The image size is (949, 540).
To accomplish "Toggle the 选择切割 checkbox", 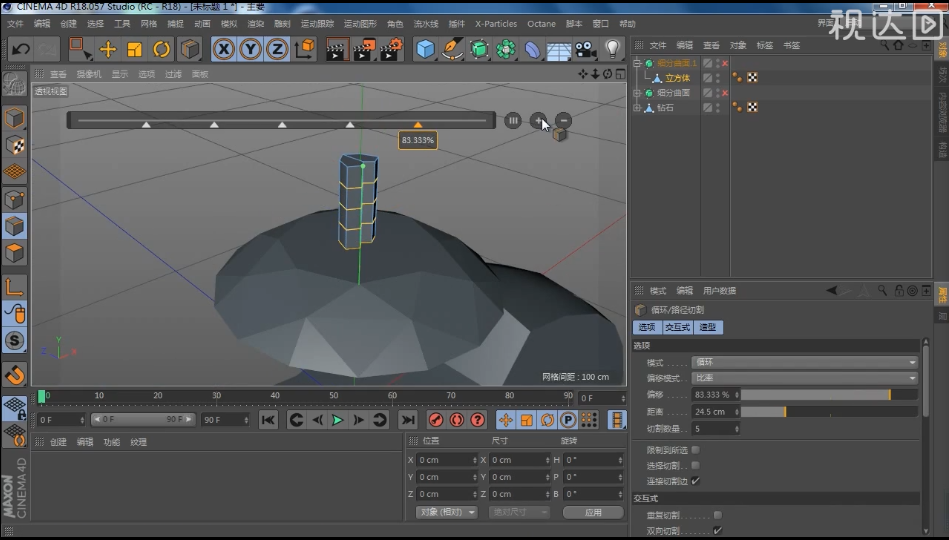I will [x=695, y=466].
